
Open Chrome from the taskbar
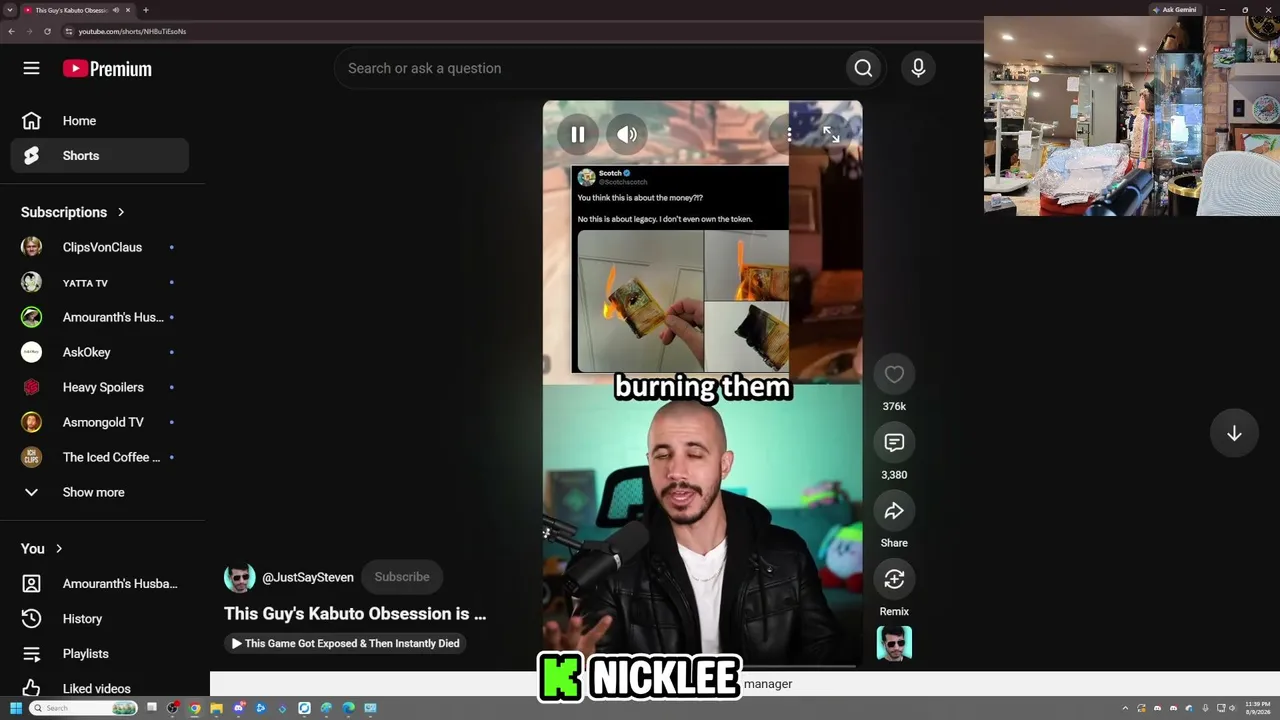coord(195,708)
